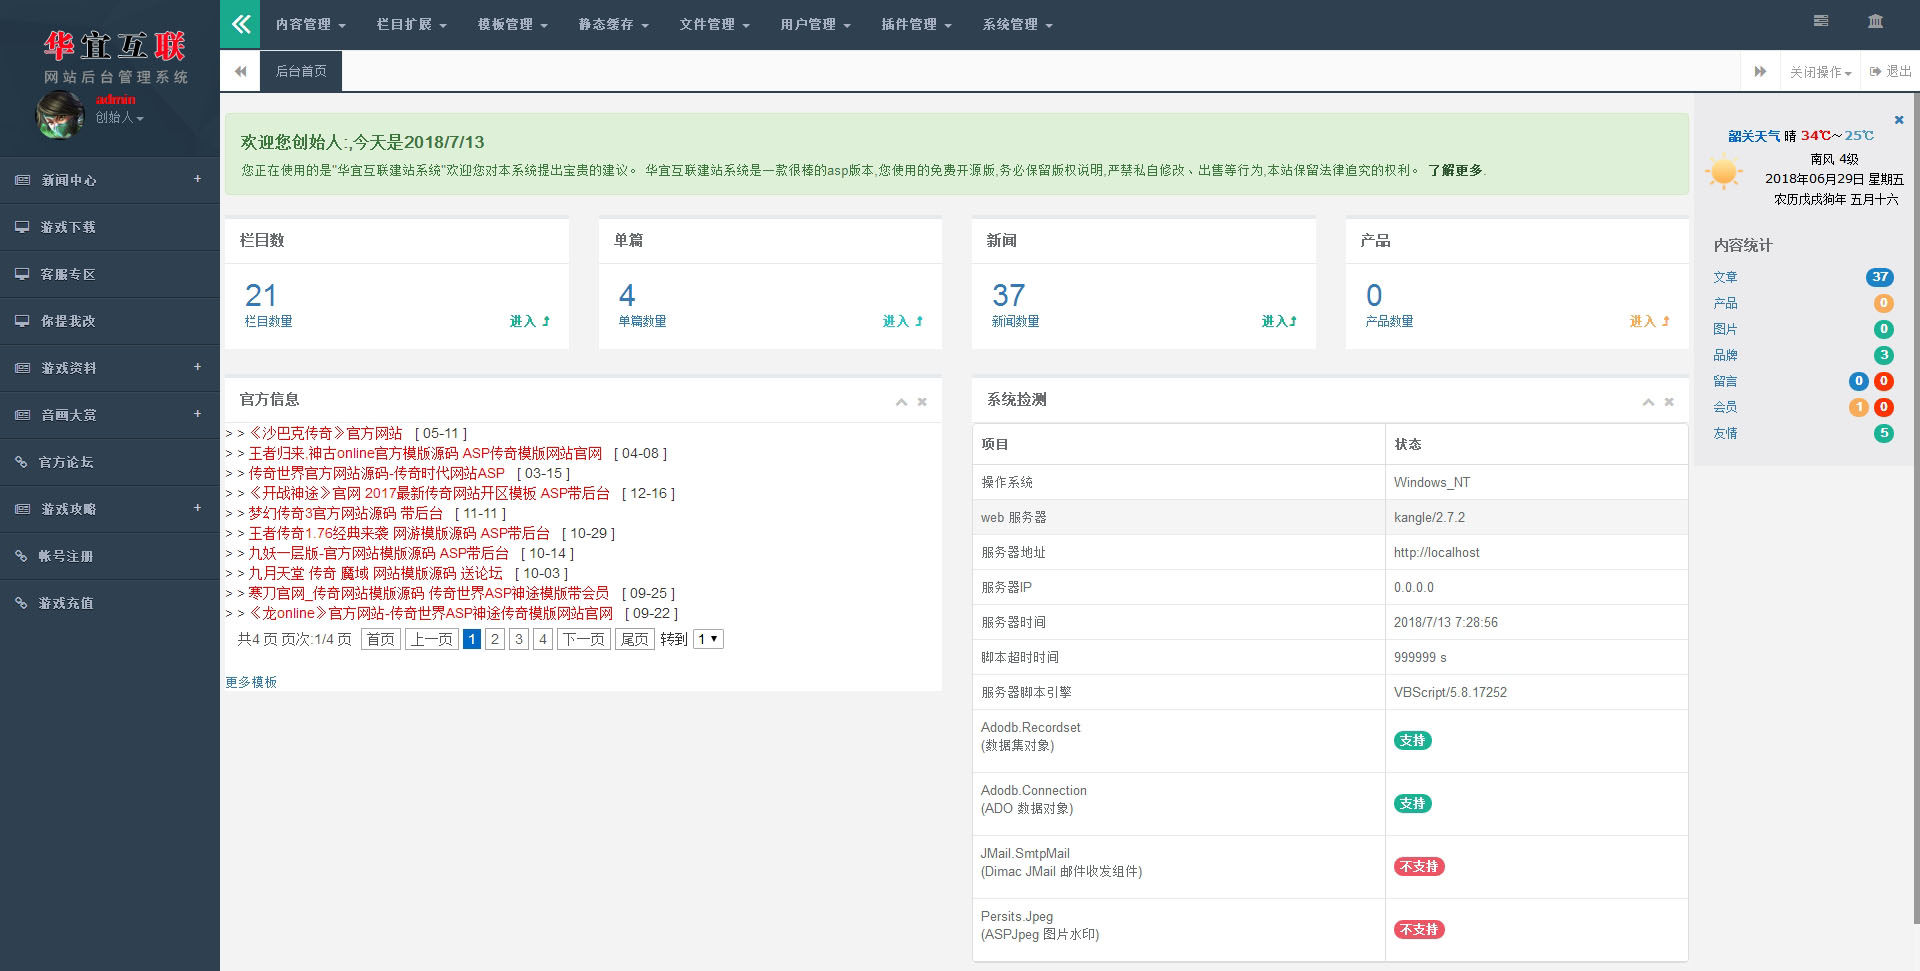The image size is (1920, 971).
Task: Click the 游戏充值 link icon
Action: (21, 603)
